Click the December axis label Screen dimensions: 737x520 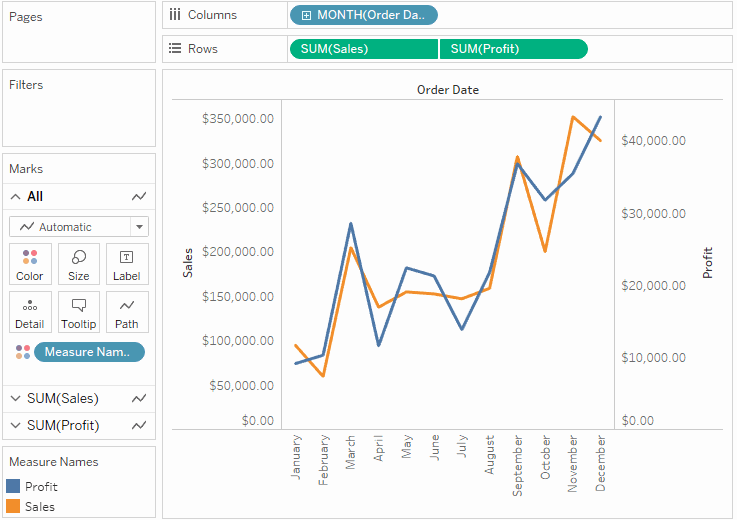601,463
